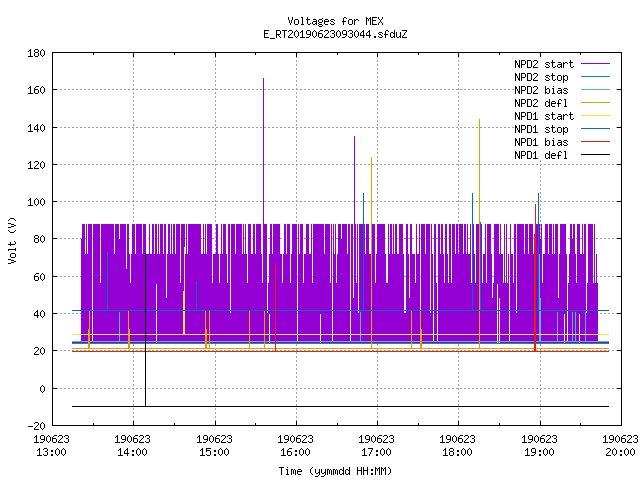This screenshot has width=640, height=480.
Task: Click the purple NPD2 start legend line
Action: (595, 64)
